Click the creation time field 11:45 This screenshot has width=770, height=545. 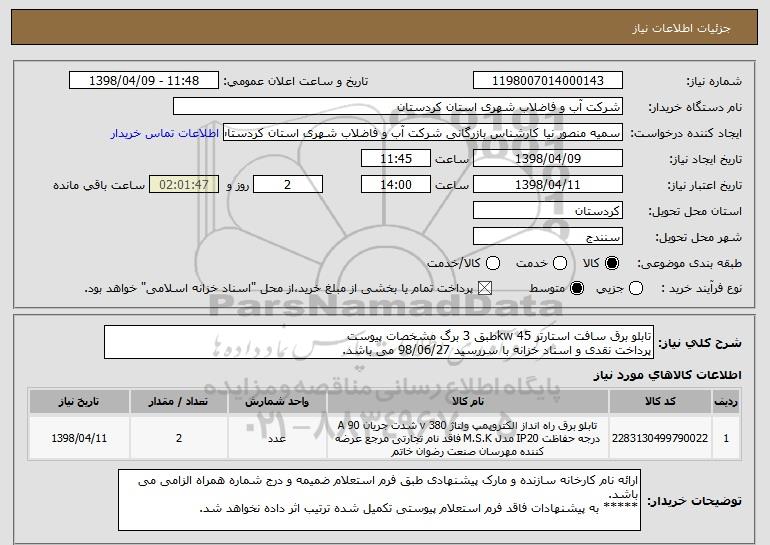[396, 159]
